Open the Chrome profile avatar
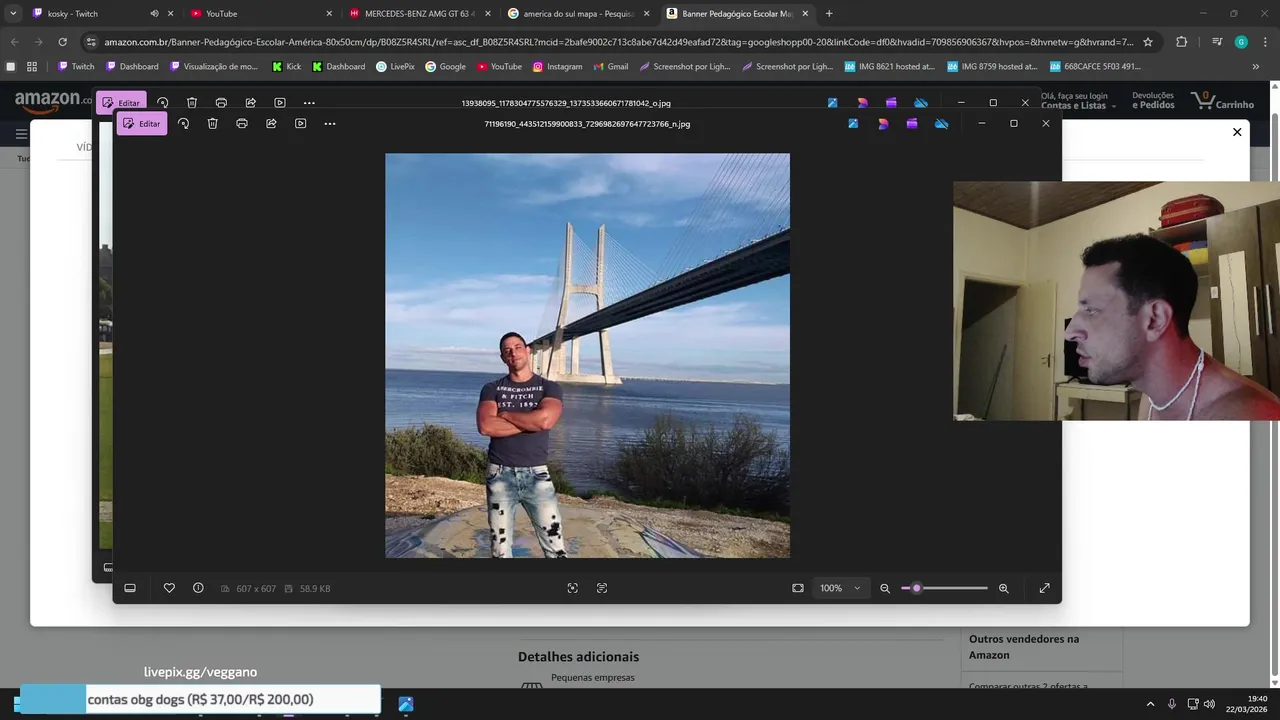This screenshot has height=720, width=1280. pos(1241,42)
